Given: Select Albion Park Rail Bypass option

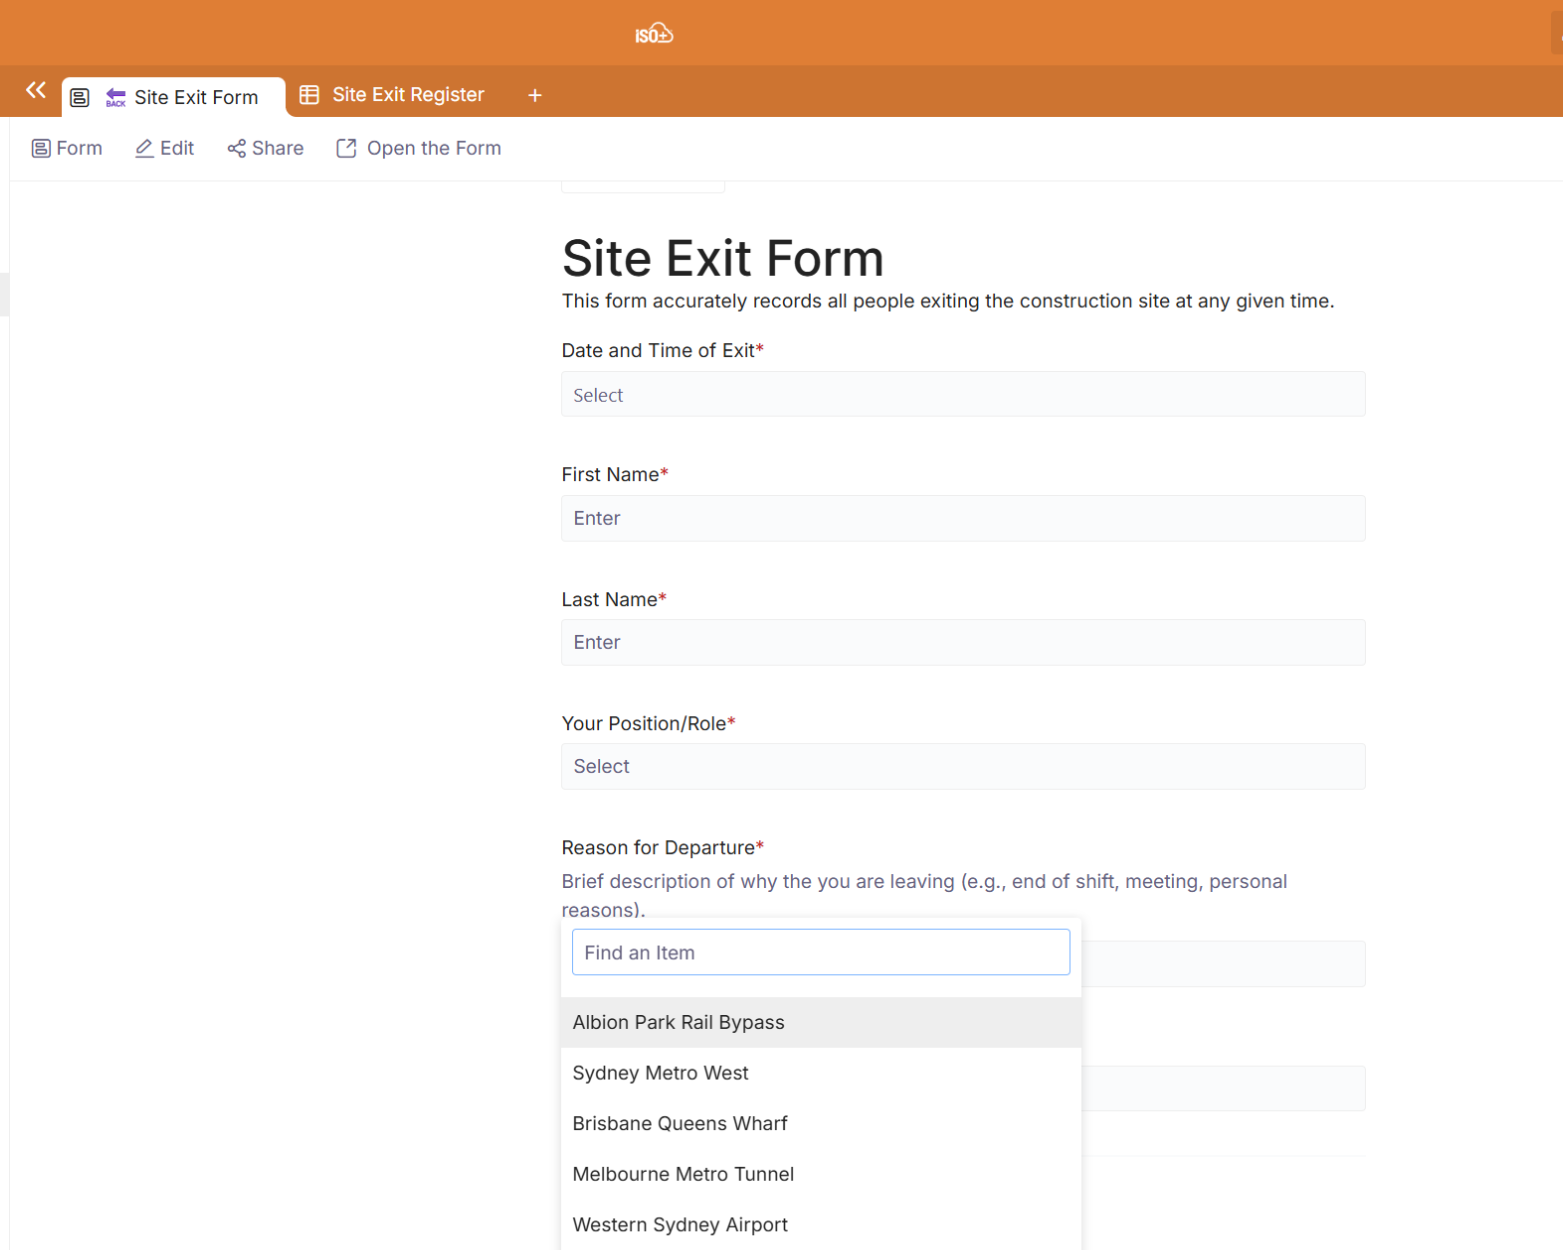Looking at the screenshot, I should tap(678, 1022).
